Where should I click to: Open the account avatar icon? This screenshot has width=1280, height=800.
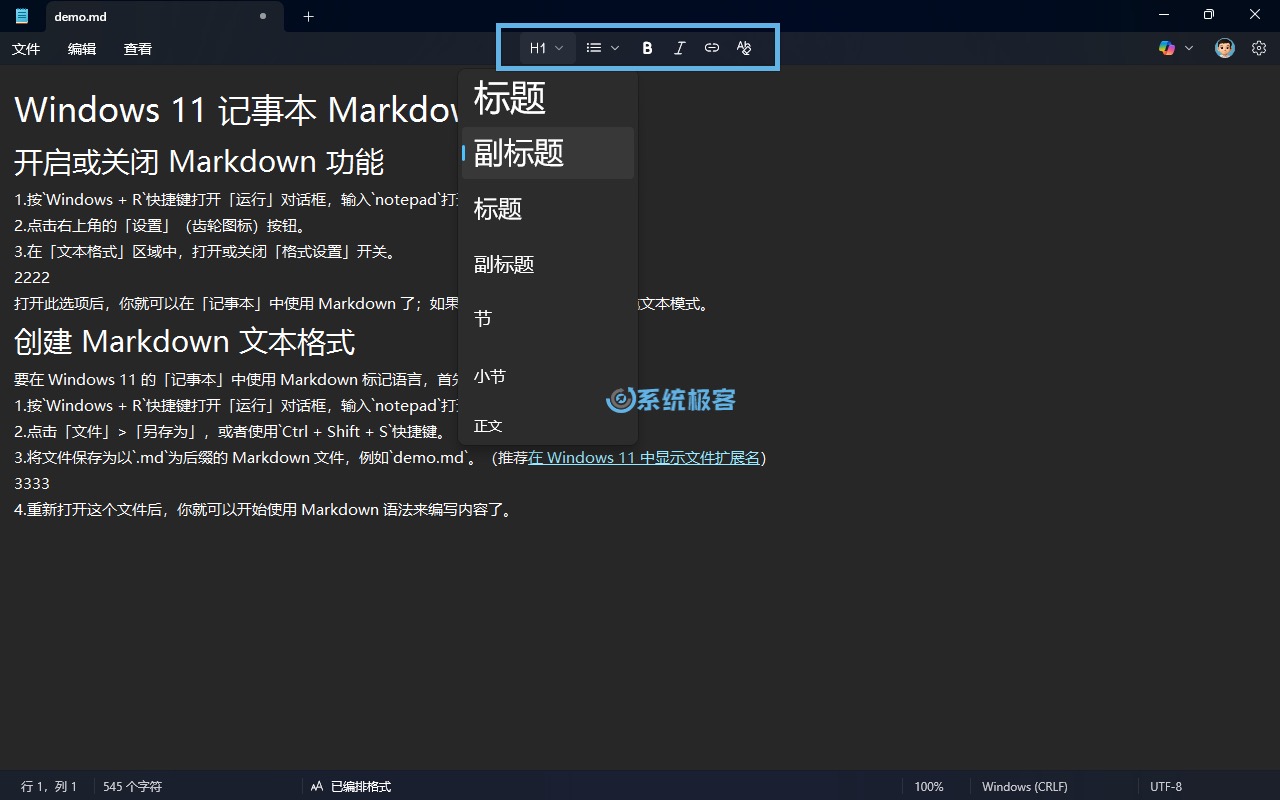[1225, 48]
